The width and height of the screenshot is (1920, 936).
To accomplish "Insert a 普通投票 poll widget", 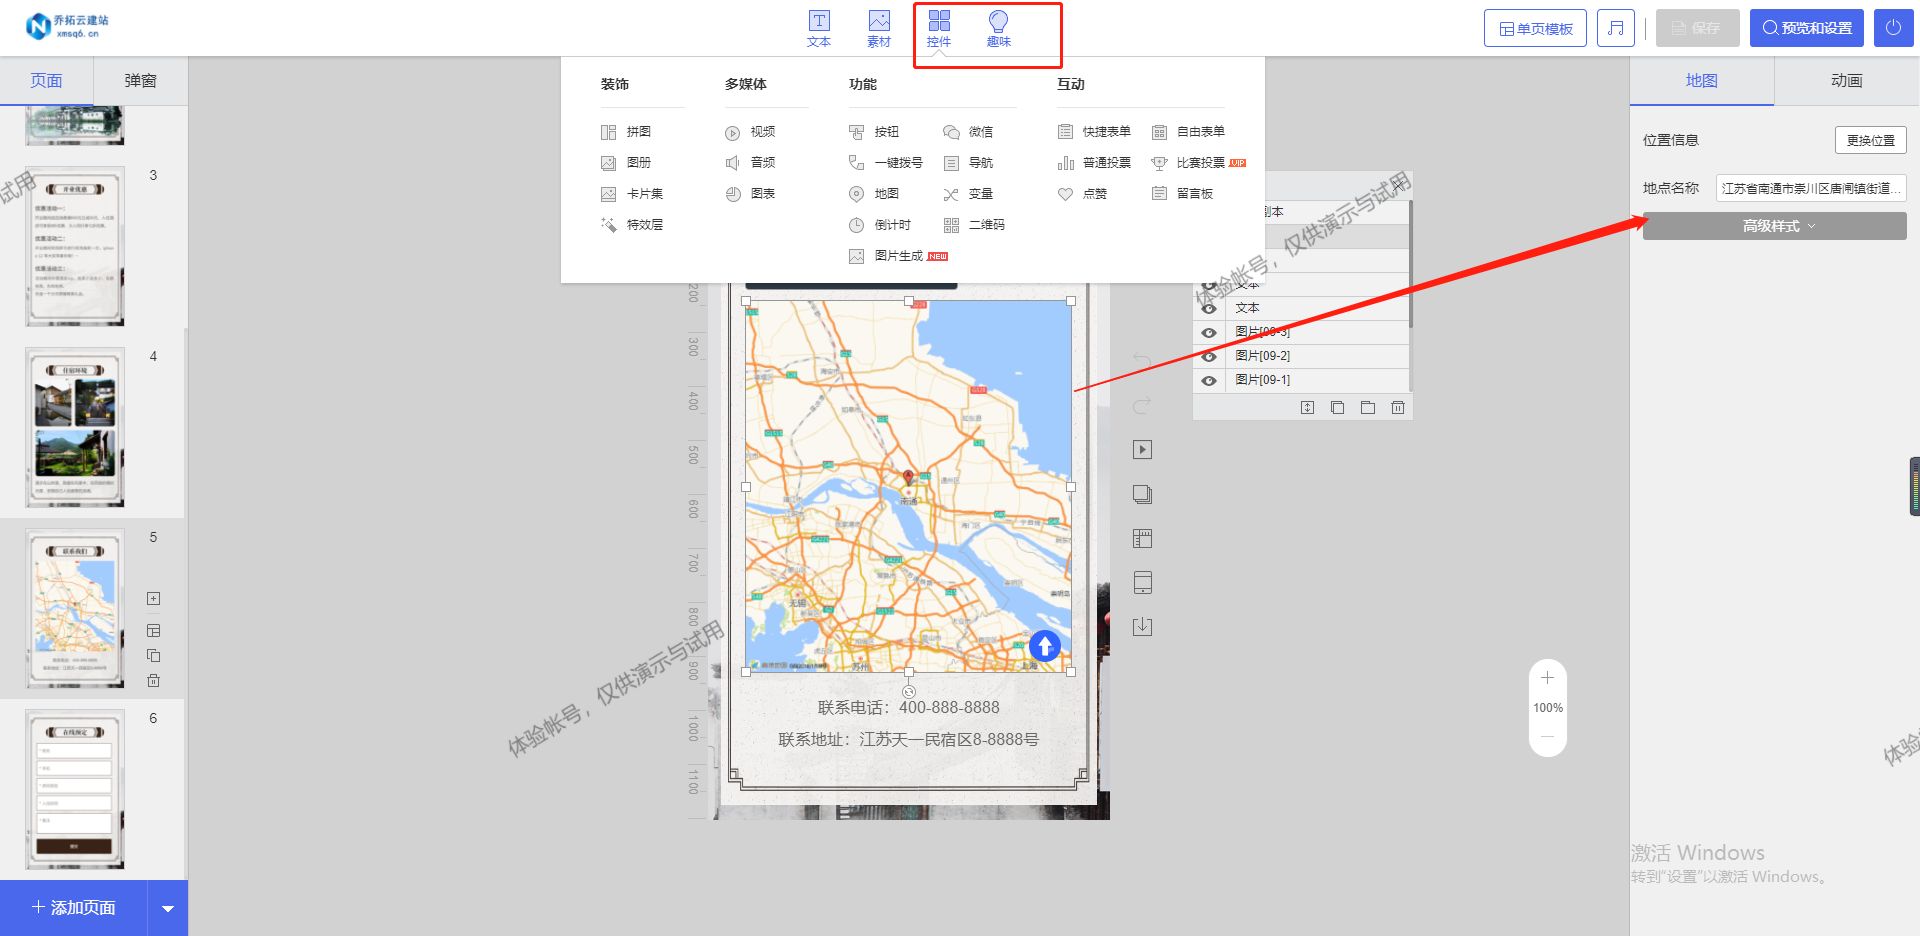I will (1094, 163).
